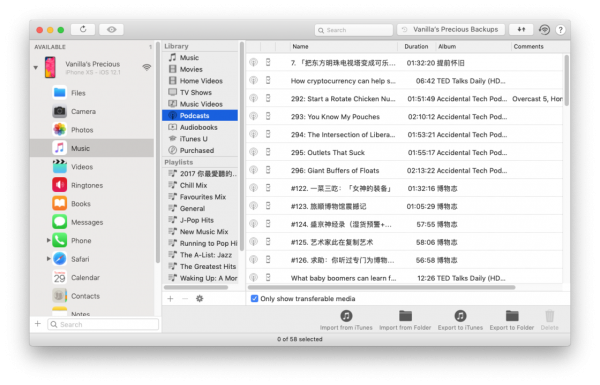Open Camera in the device sidebar
The width and height of the screenshot is (600, 385).
pyautogui.click(x=92, y=111)
